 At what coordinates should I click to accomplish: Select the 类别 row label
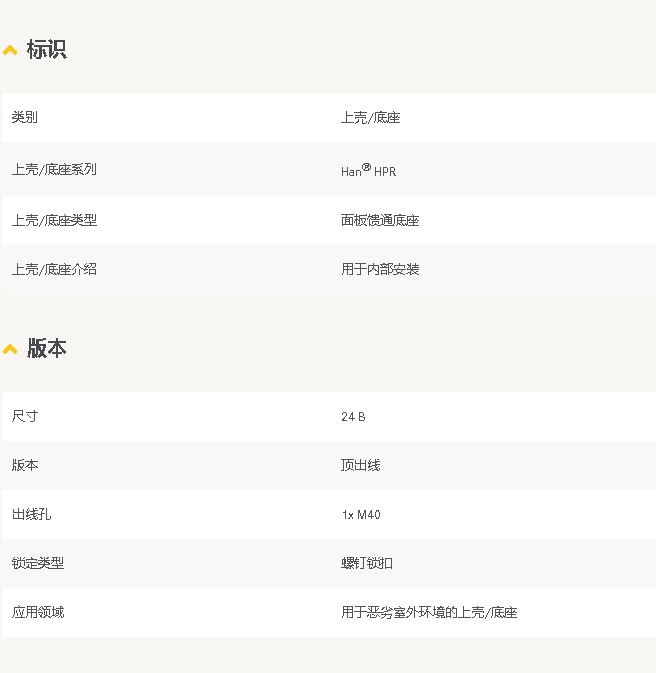coord(25,118)
